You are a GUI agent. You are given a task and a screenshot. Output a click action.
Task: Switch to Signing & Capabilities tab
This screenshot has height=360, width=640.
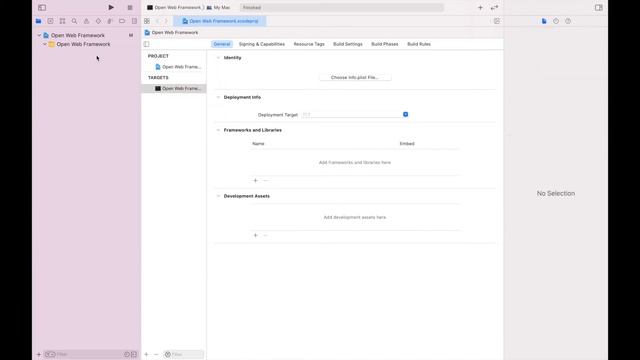tap(262, 44)
